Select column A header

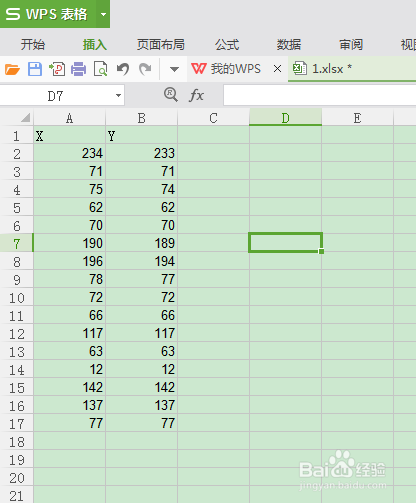click(69, 118)
